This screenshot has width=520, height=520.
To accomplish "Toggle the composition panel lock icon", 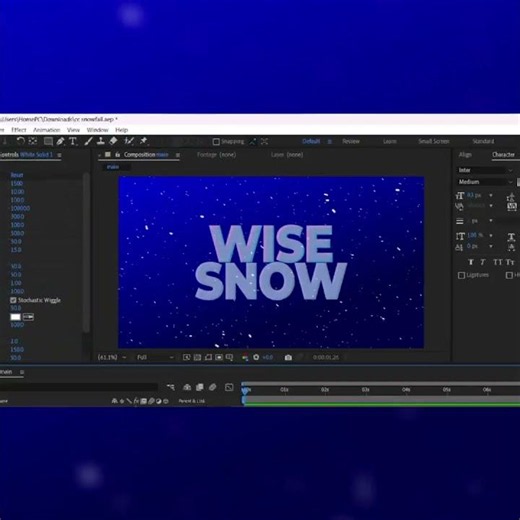I will [x=117, y=155].
